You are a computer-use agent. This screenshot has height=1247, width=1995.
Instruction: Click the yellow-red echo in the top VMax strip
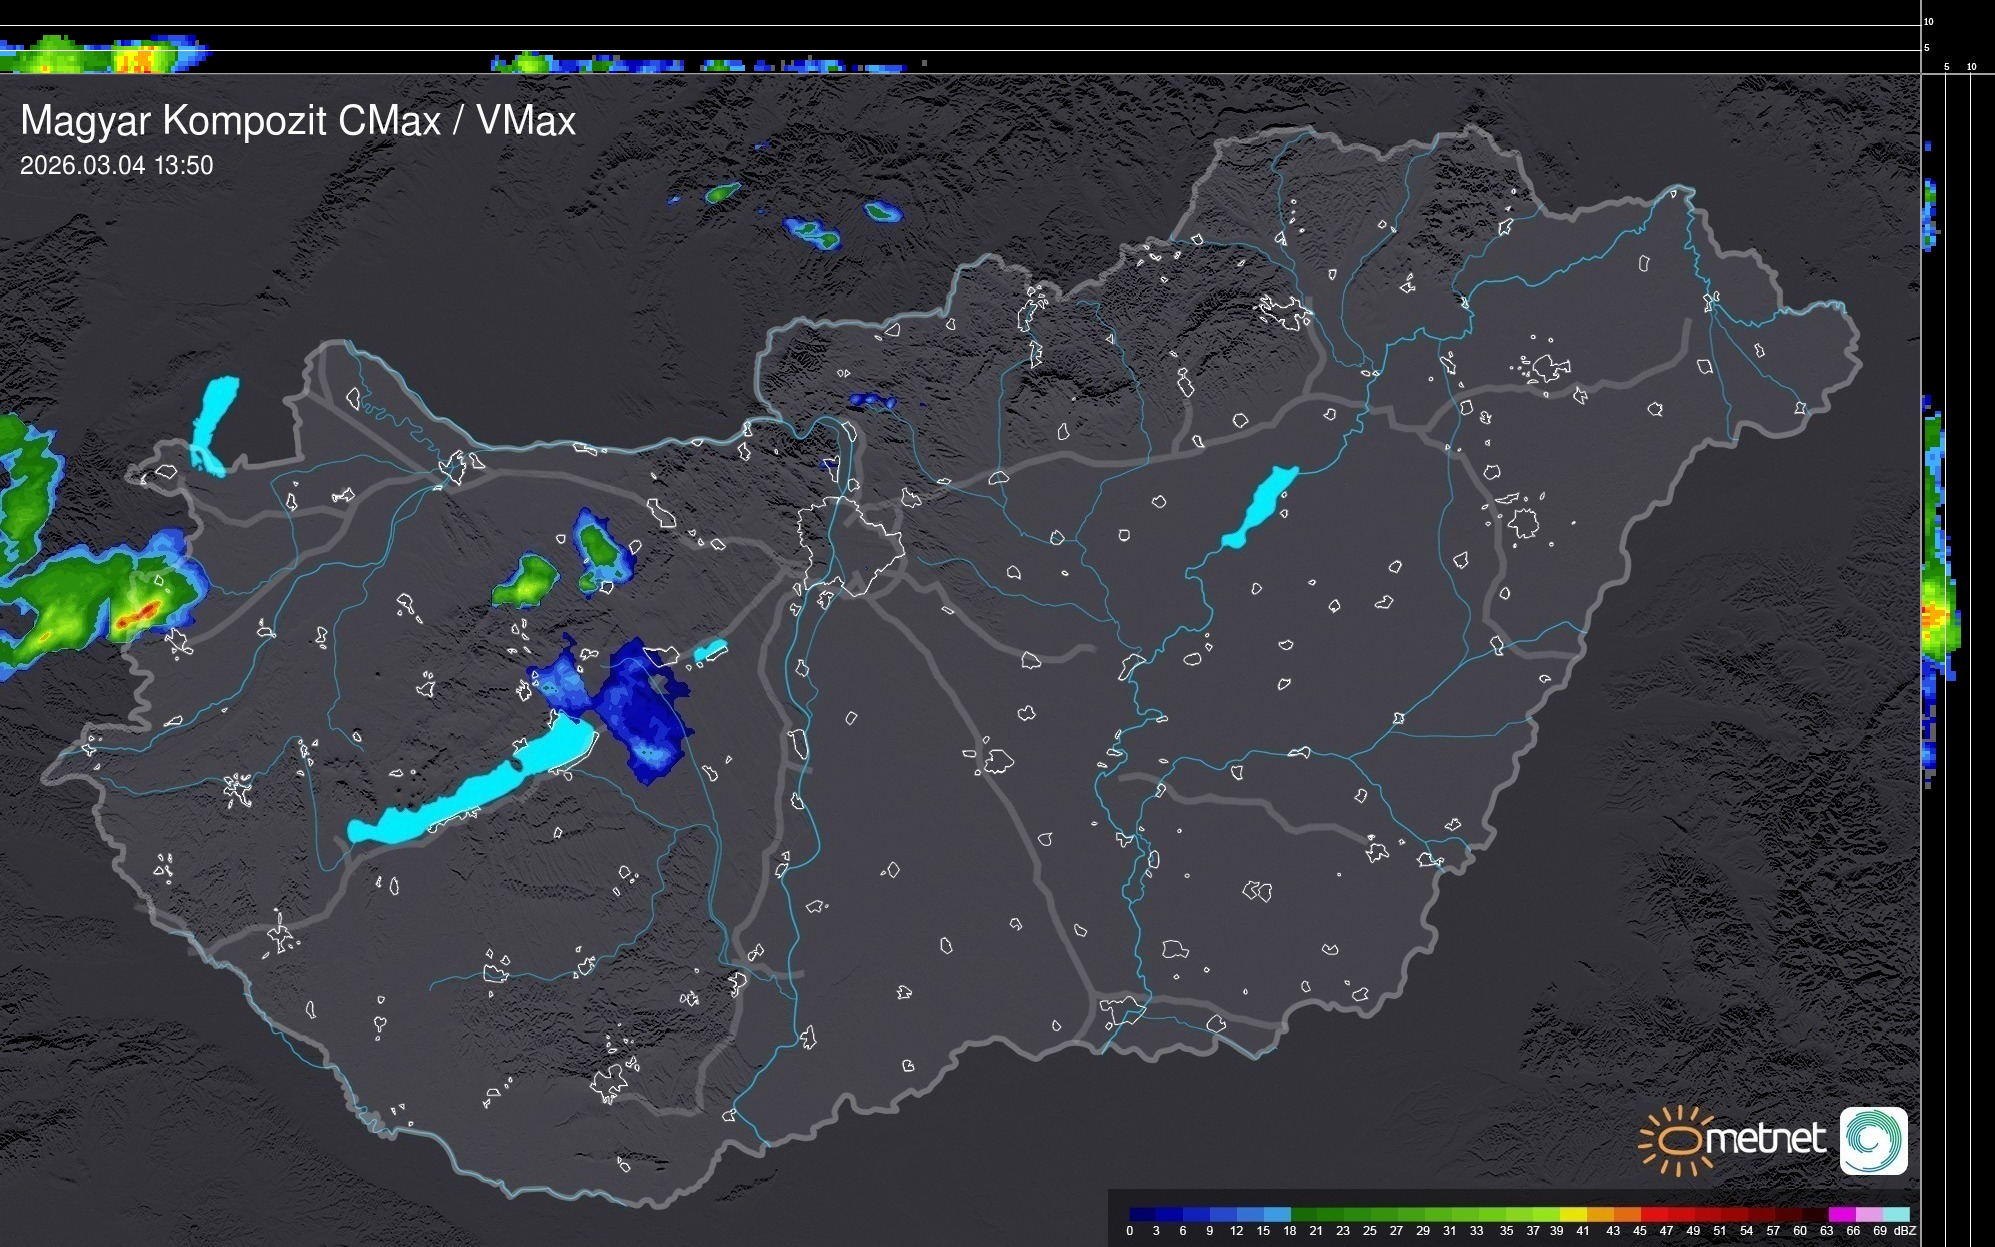click(135, 60)
